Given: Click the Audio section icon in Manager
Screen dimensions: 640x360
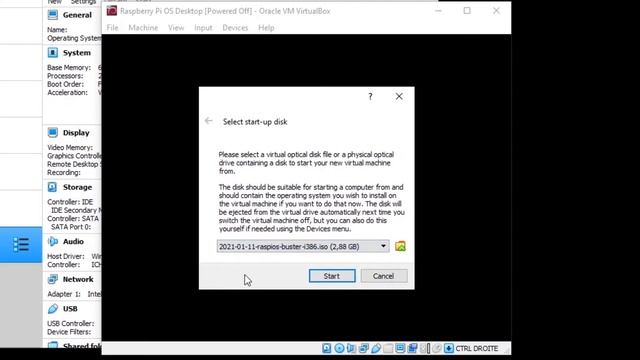Looking at the screenshot, I should pos(53,241).
